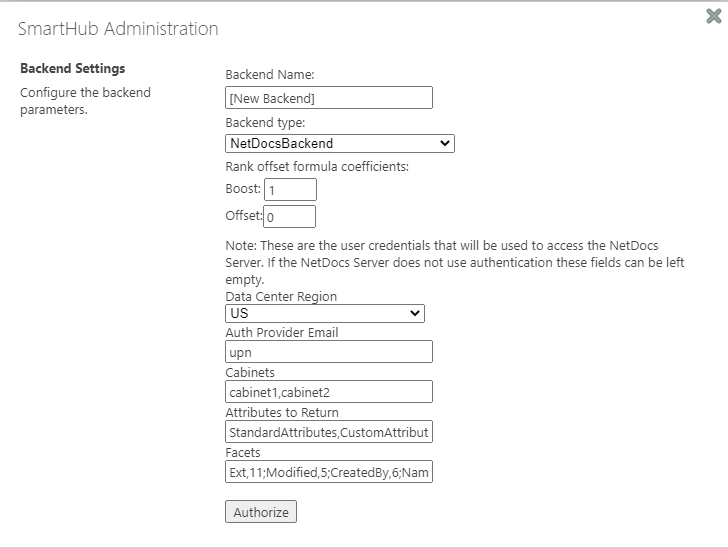Click the SmartHub Administration title text

pyautogui.click(x=118, y=29)
